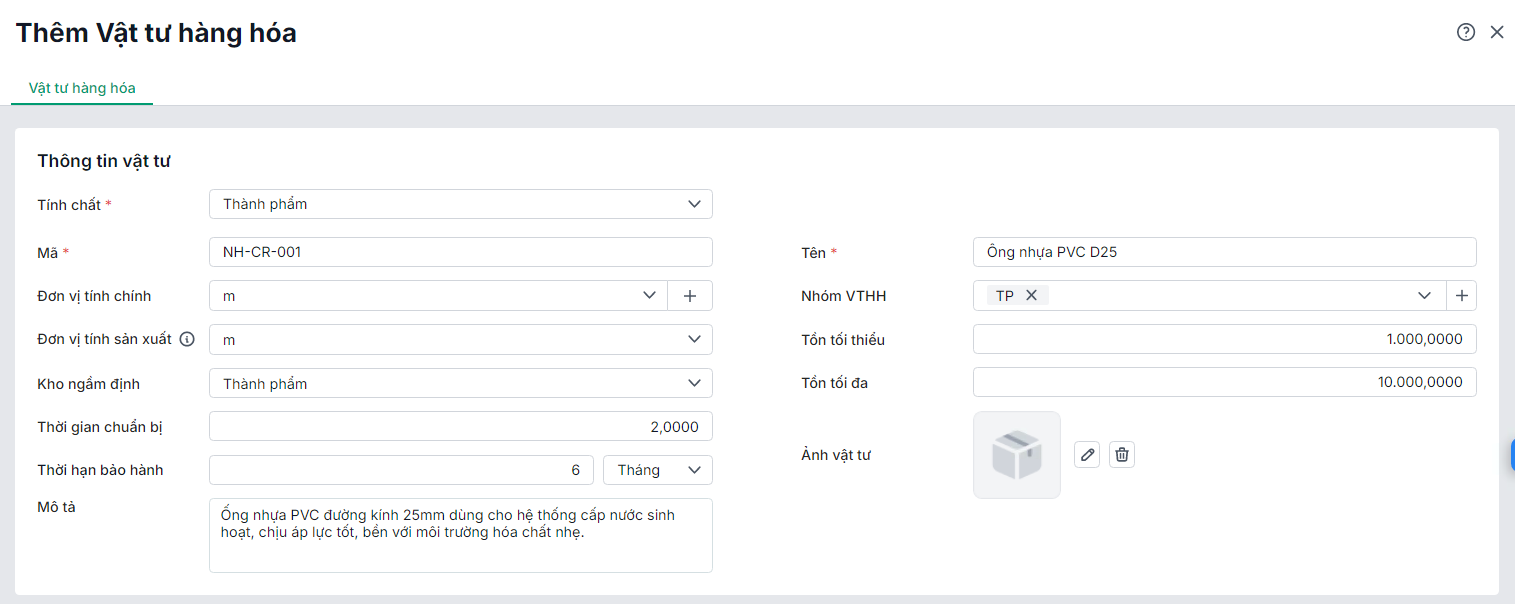Remove the TP tag from Nhóm VTHH

pyautogui.click(x=1031, y=296)
